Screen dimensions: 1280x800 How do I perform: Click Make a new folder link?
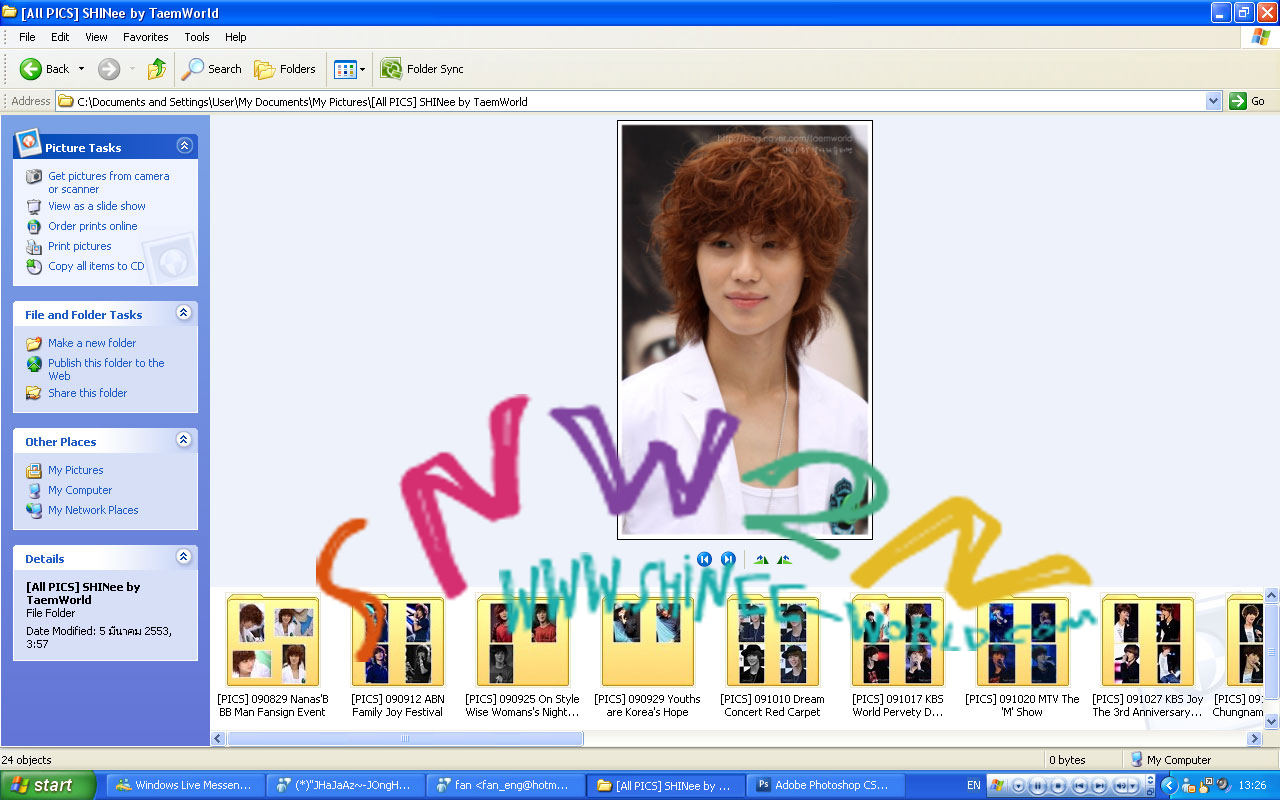[92, 343]
